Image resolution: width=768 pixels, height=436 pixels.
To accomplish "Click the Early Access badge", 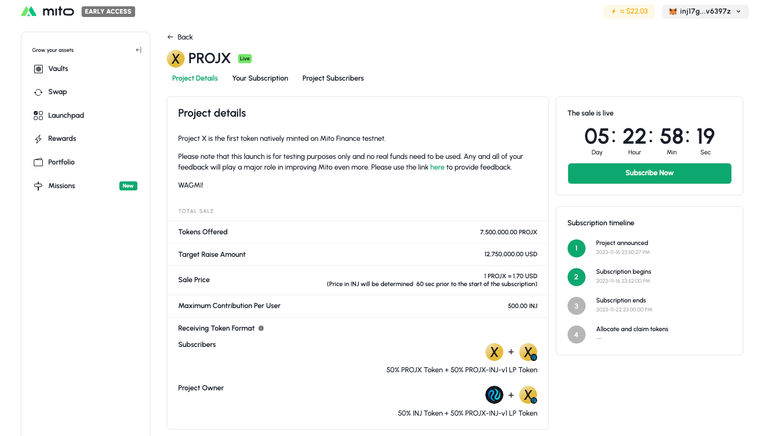I will tap(108, 12).
